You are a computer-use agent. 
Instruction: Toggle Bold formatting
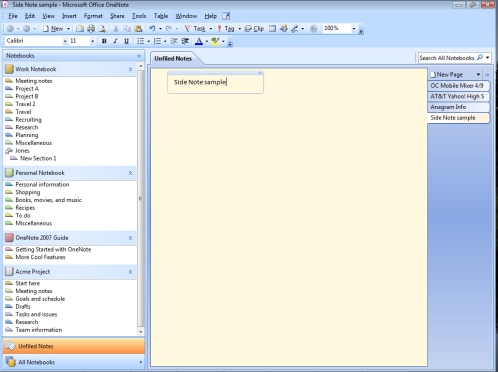104,41
